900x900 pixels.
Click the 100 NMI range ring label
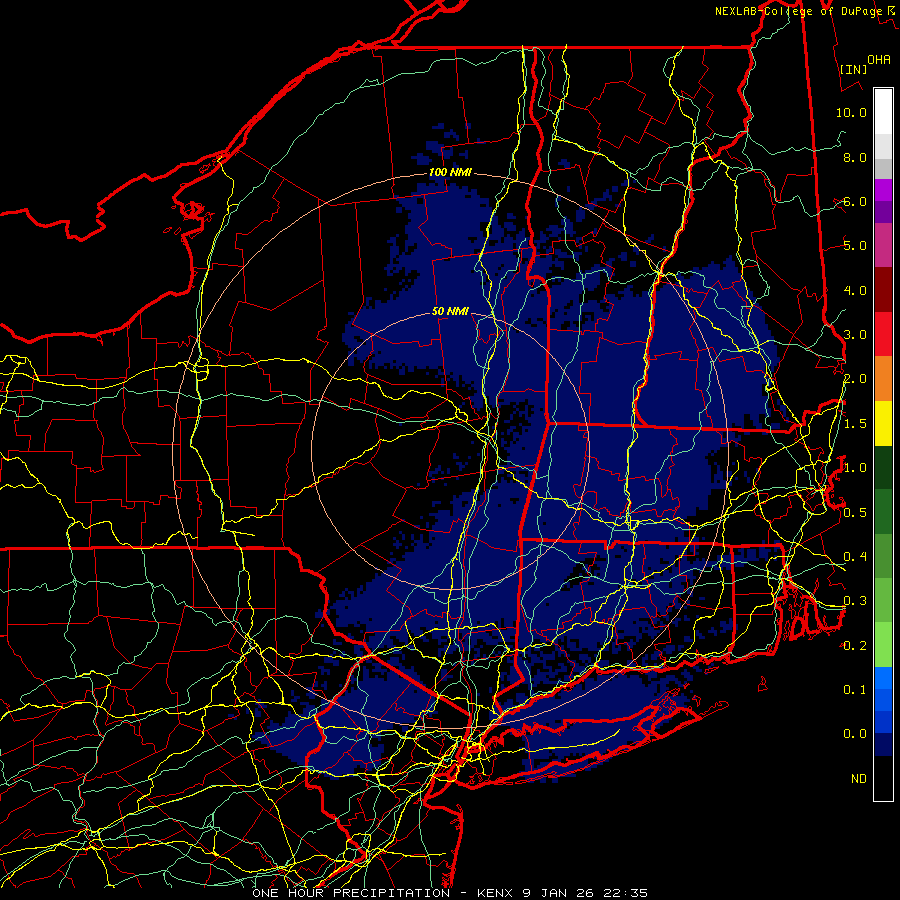(450, 172)
